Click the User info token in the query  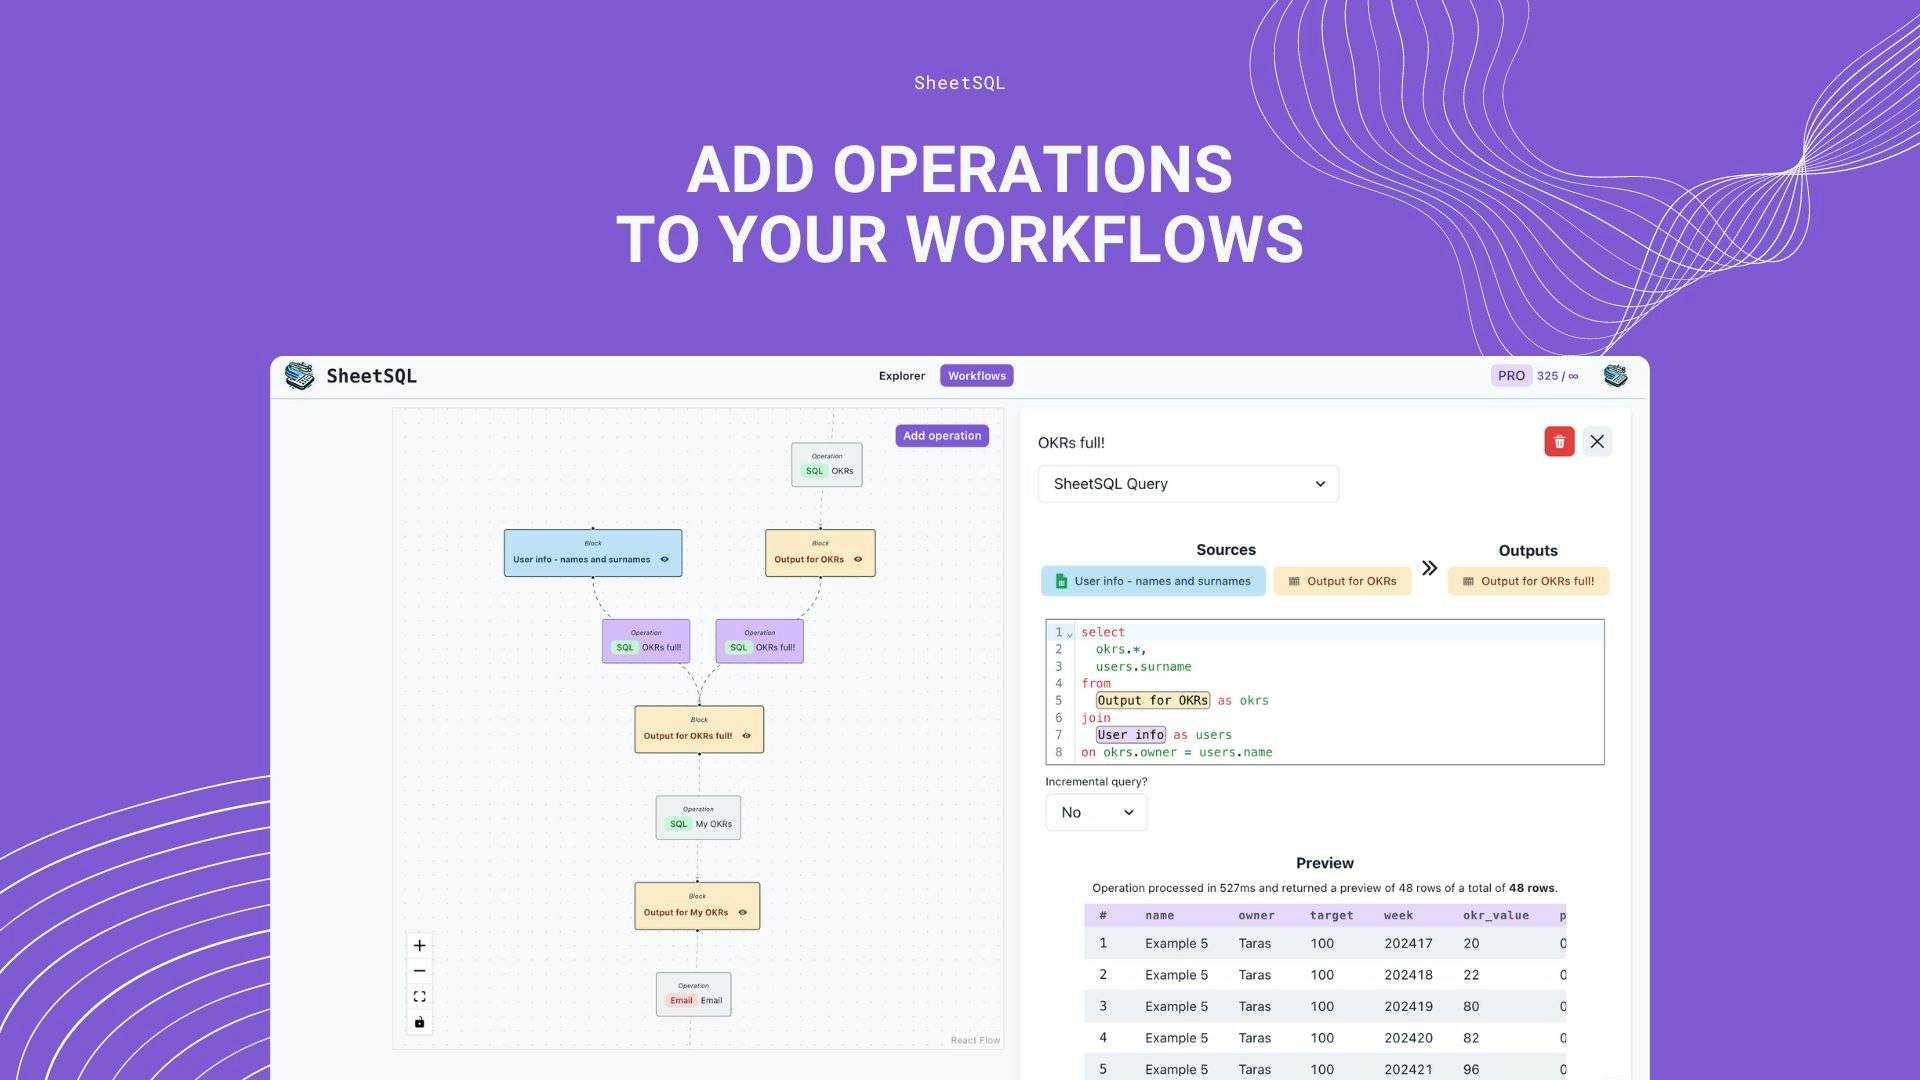point(1131,734)
